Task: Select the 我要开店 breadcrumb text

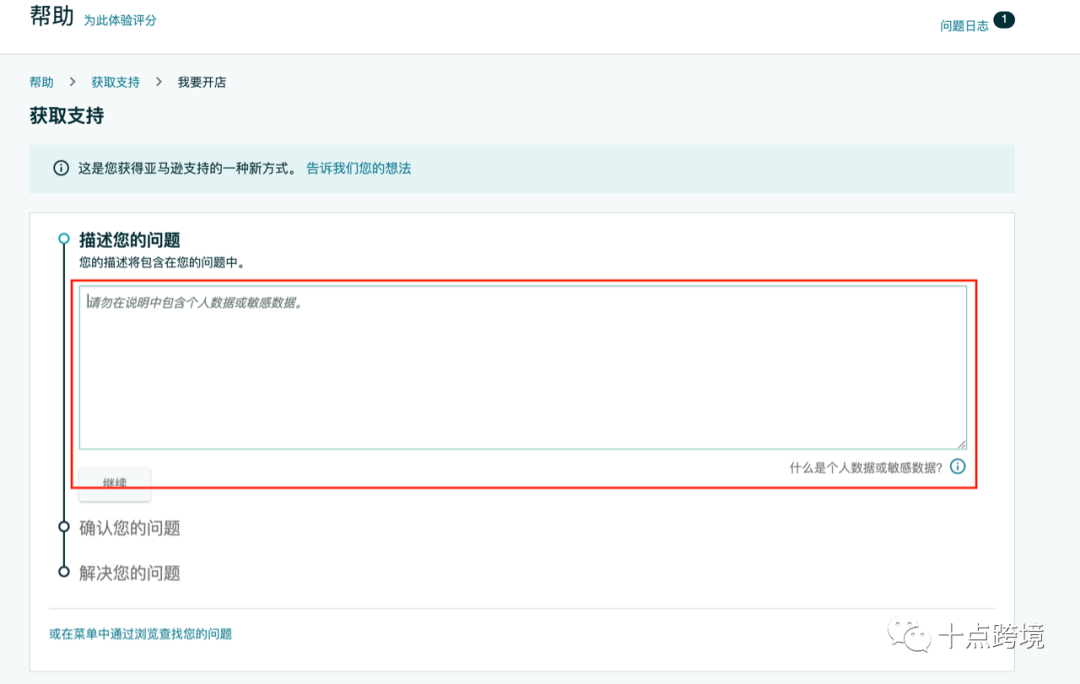Action: 202,82
